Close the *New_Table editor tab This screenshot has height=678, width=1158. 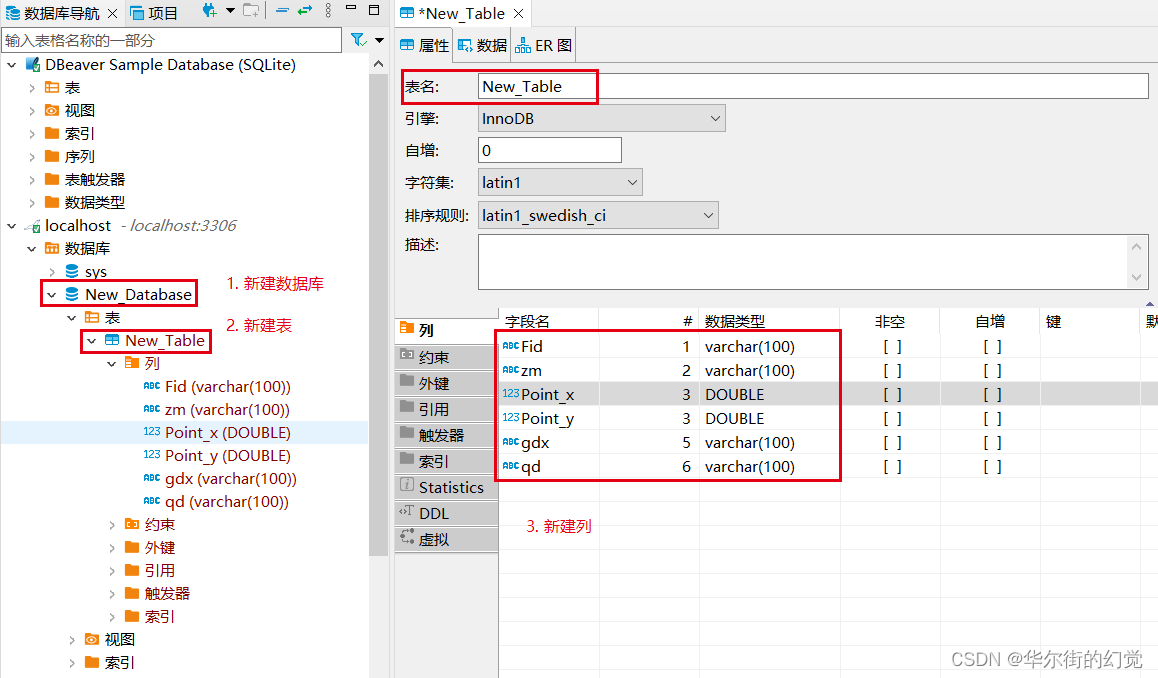[x=518, y=13]
